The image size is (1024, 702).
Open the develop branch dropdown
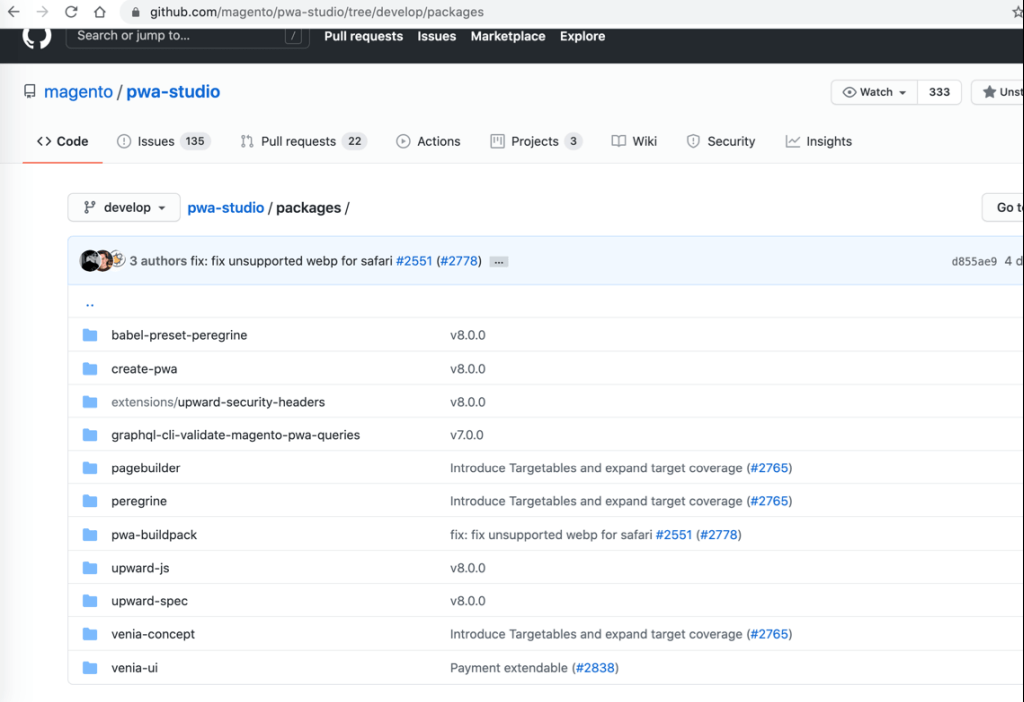[x=124, y=208]
